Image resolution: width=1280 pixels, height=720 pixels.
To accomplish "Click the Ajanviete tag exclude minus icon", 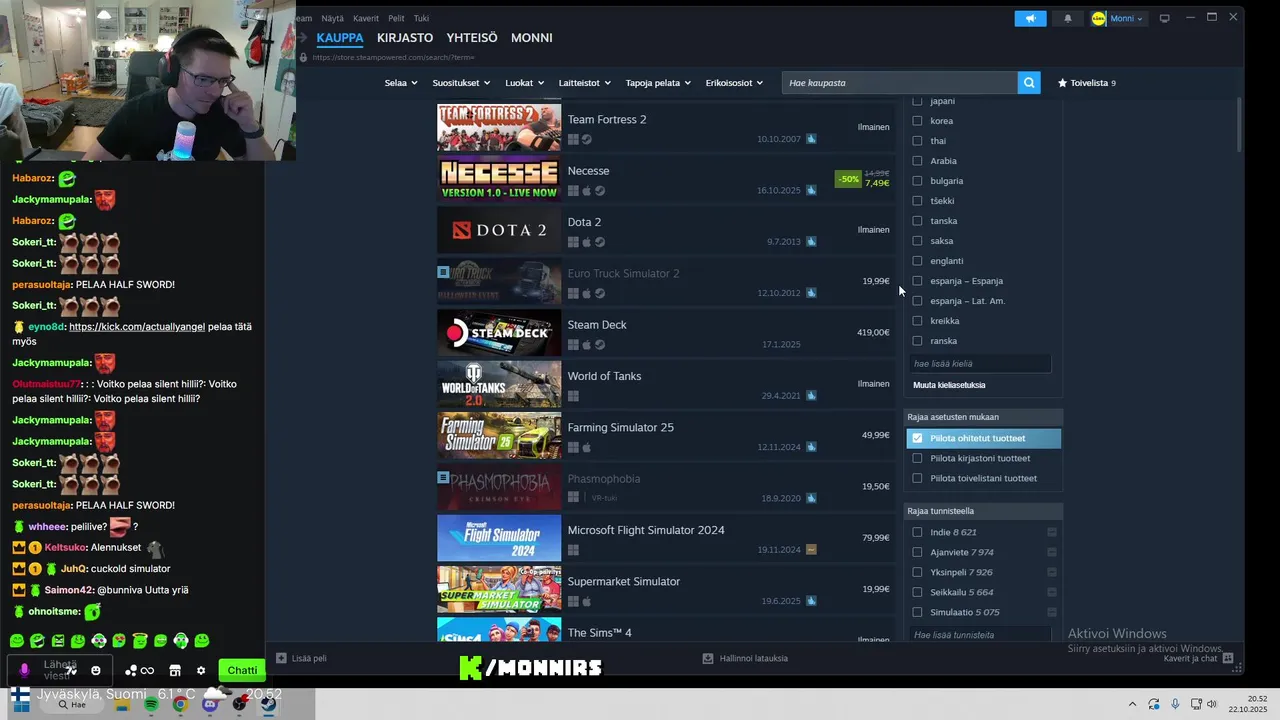I will tap(1052, 552).
